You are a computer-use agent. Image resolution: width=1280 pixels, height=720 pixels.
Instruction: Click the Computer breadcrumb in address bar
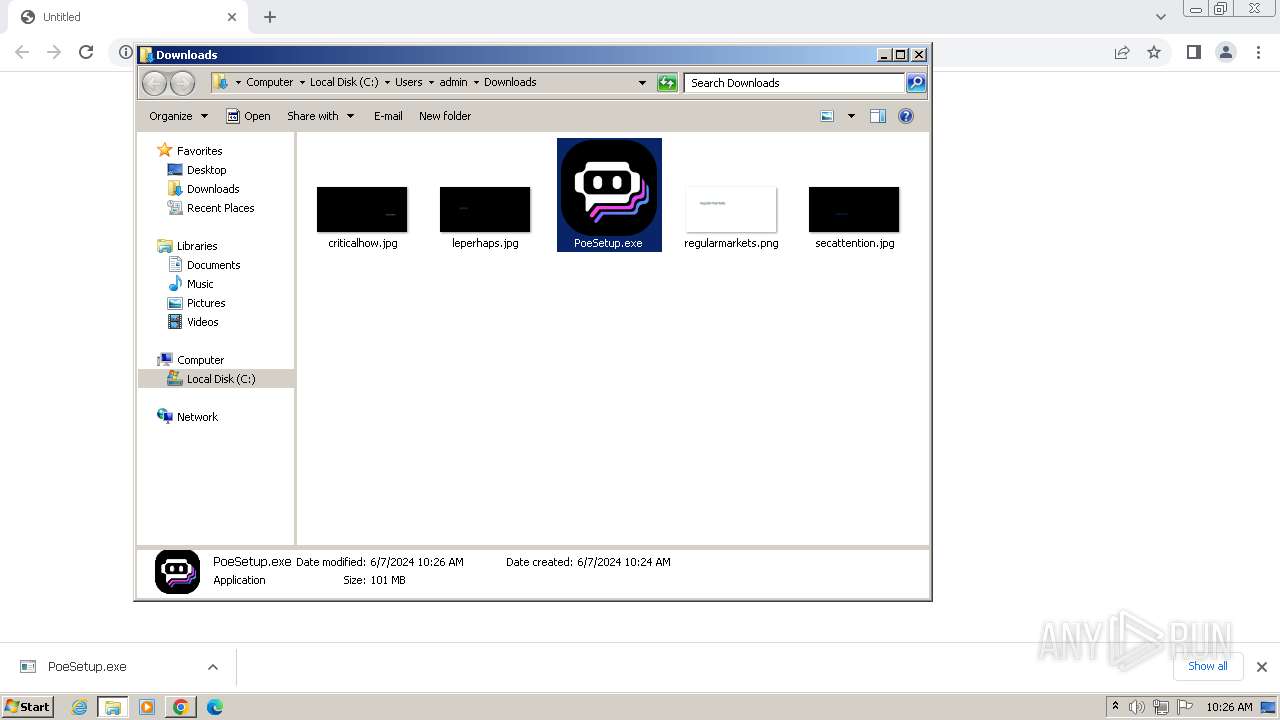pyautogui.click(x=270, y=82)
